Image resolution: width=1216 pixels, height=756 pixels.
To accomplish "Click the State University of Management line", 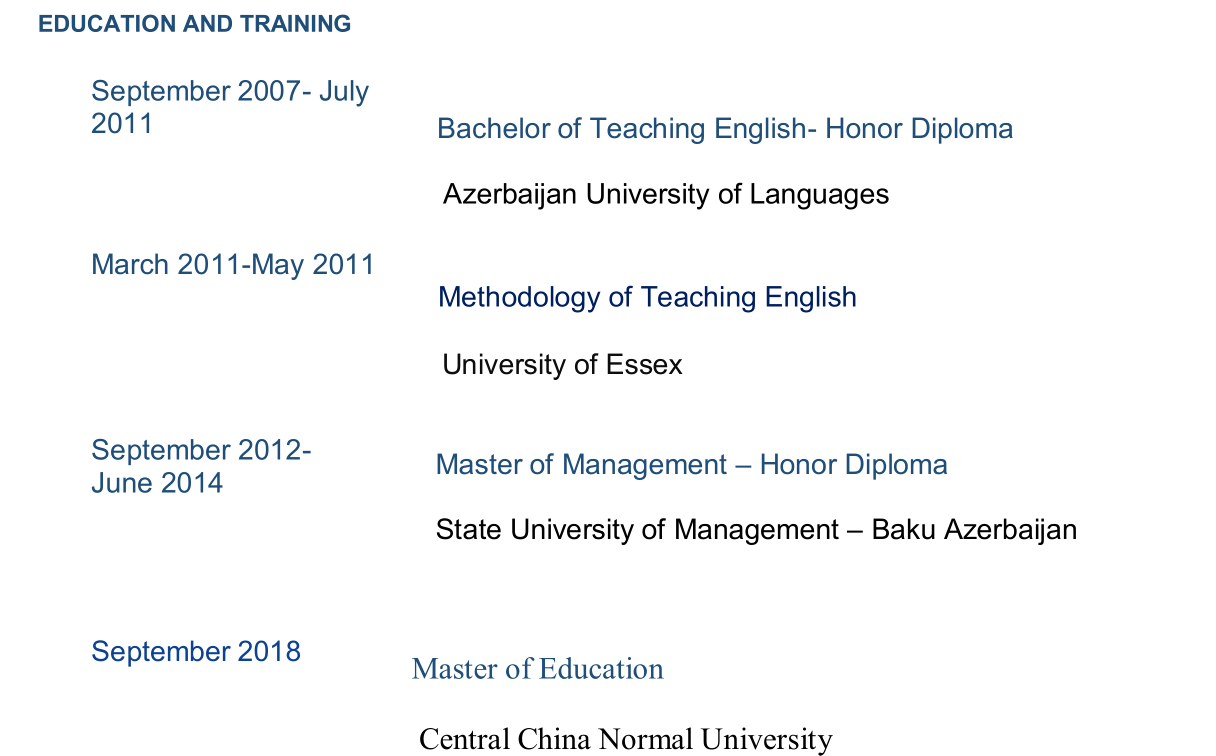I will tap(756, 529).
